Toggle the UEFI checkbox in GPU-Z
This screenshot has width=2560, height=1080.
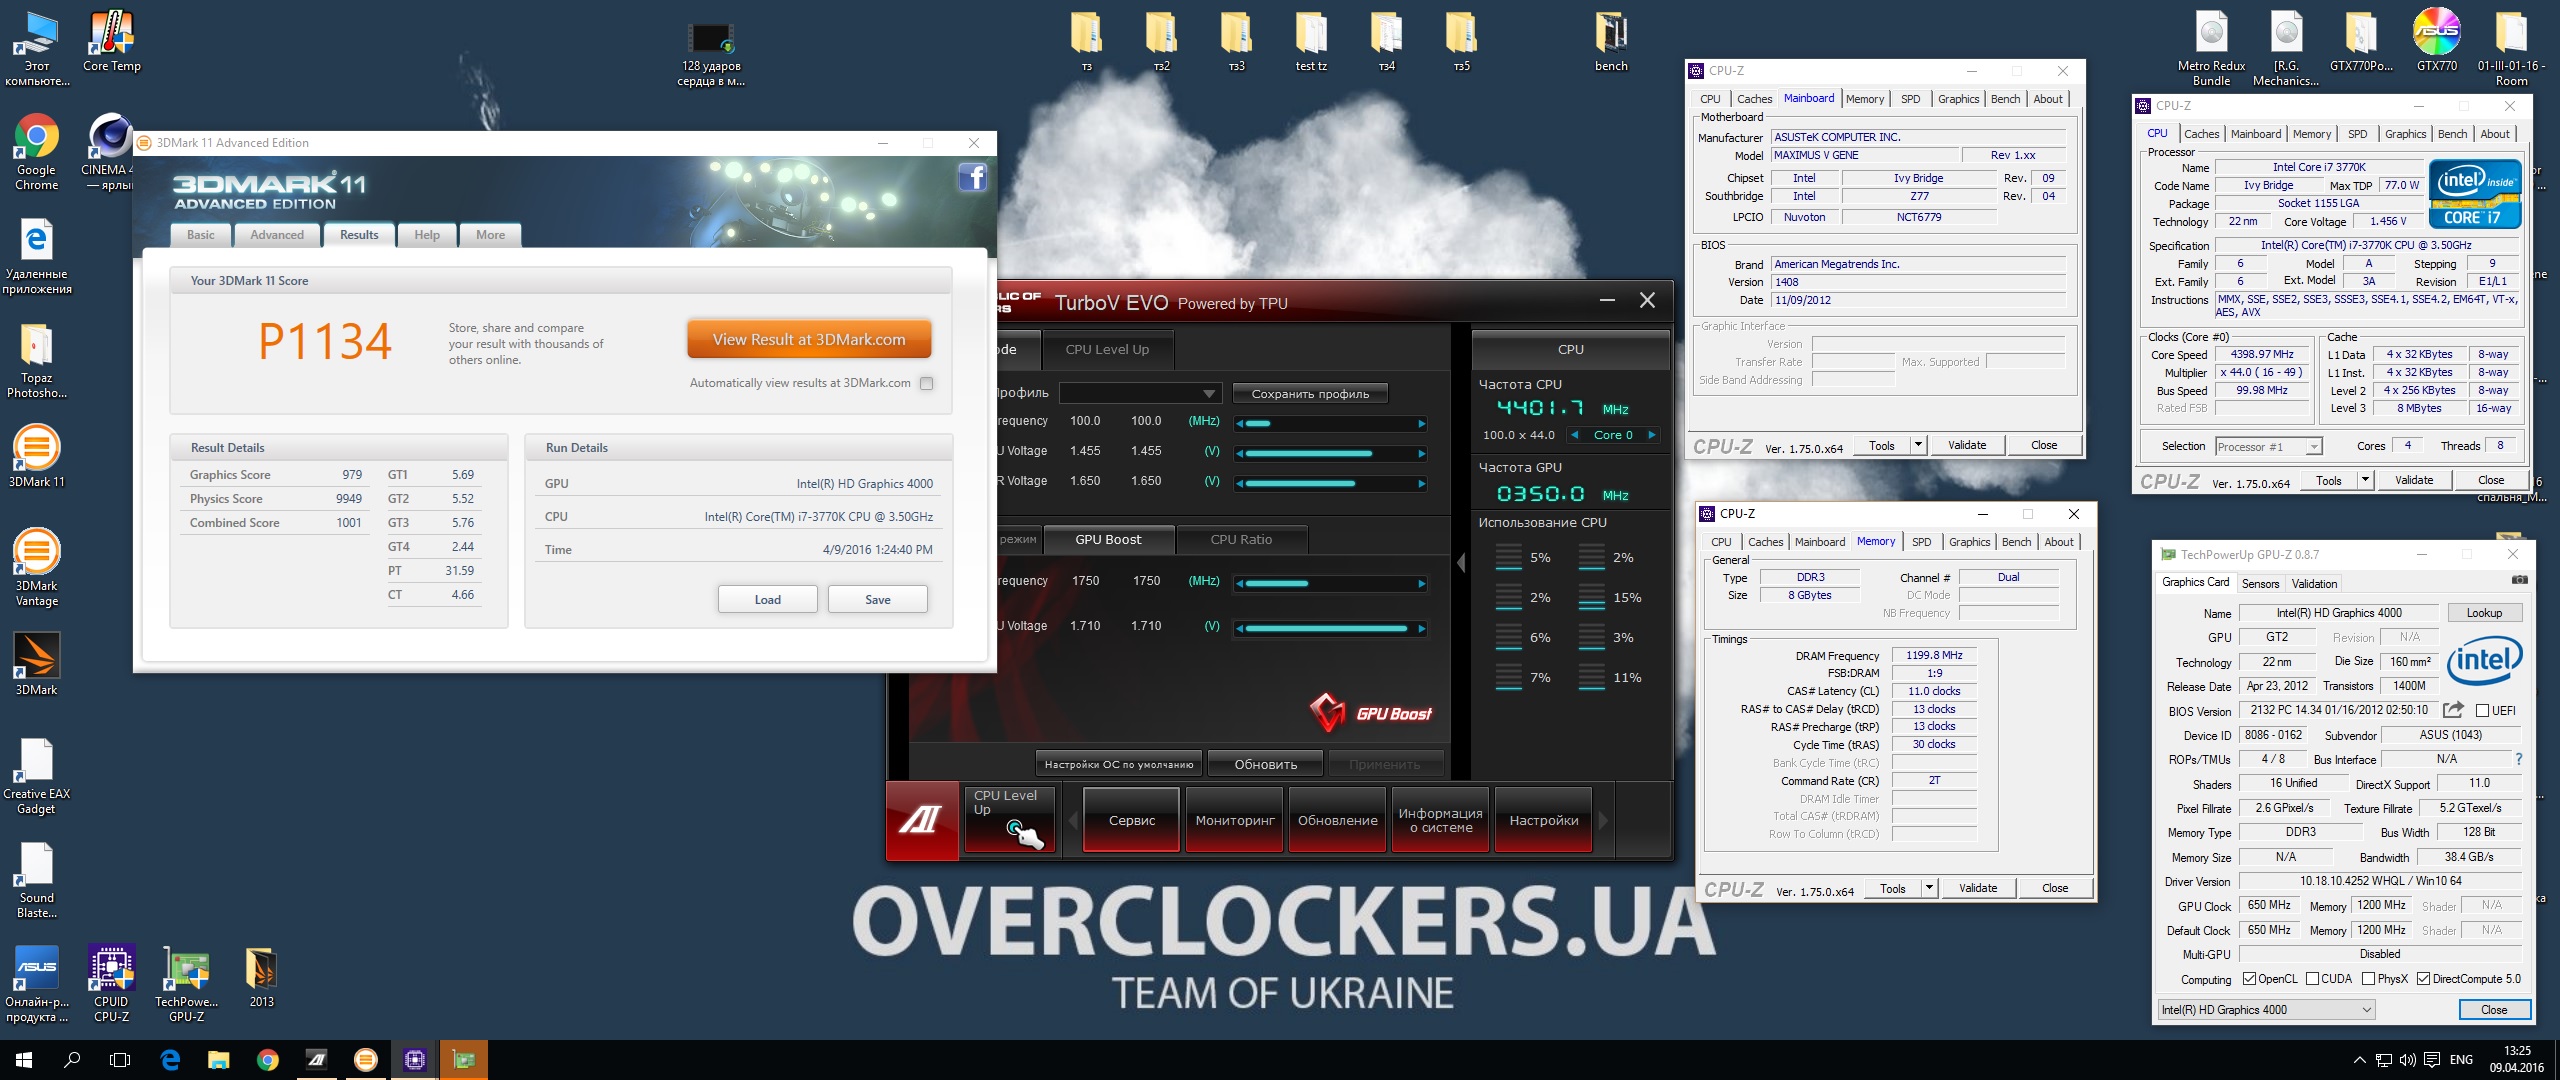pos(2482,711)
